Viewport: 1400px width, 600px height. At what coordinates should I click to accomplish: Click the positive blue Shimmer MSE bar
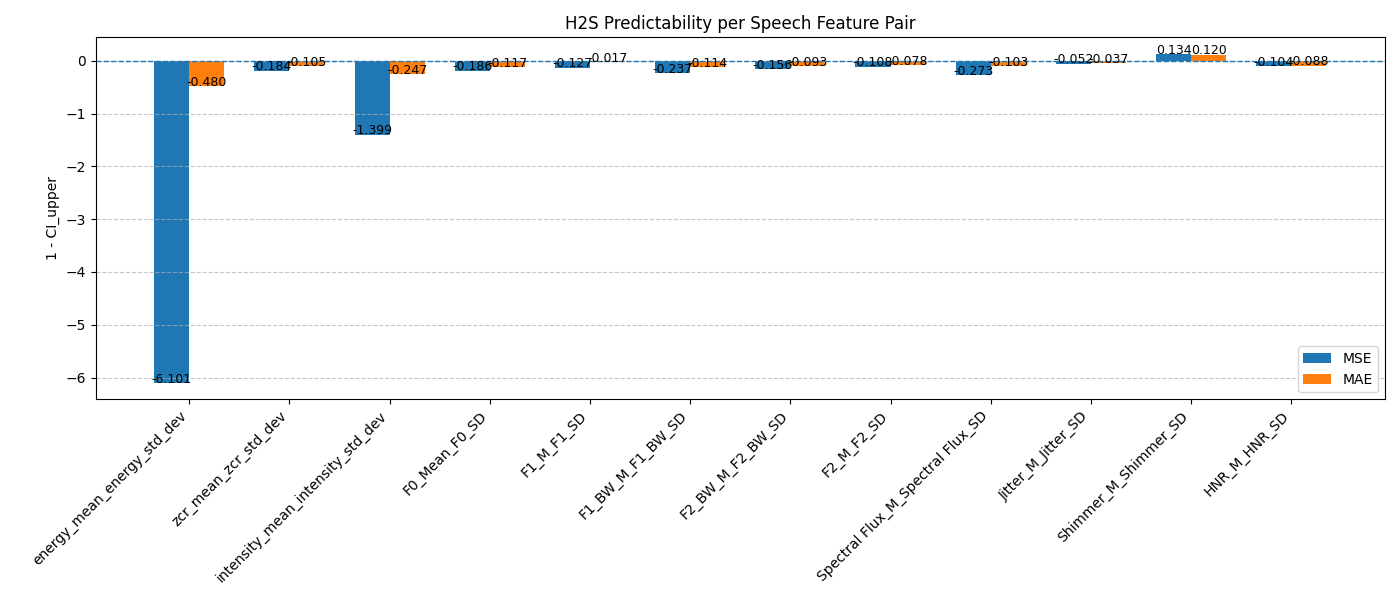click(x=1173, y=57)
